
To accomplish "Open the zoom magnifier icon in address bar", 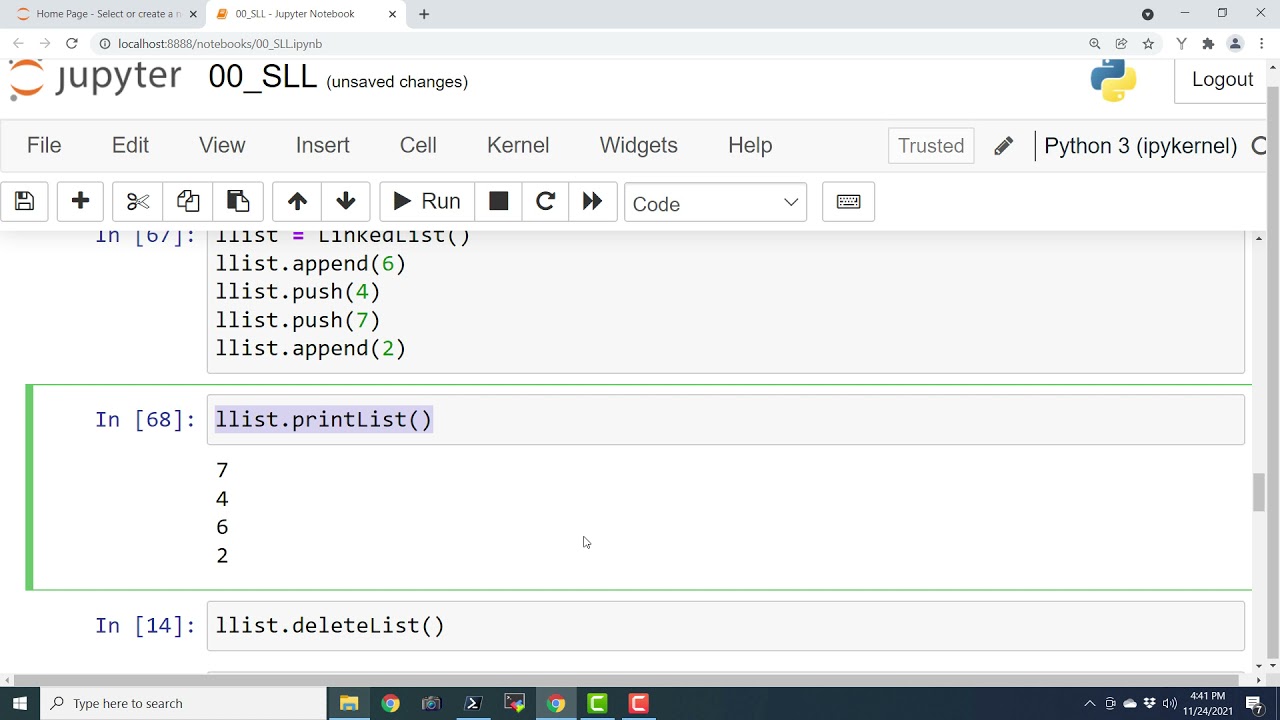I will [x=1095, y=43].
